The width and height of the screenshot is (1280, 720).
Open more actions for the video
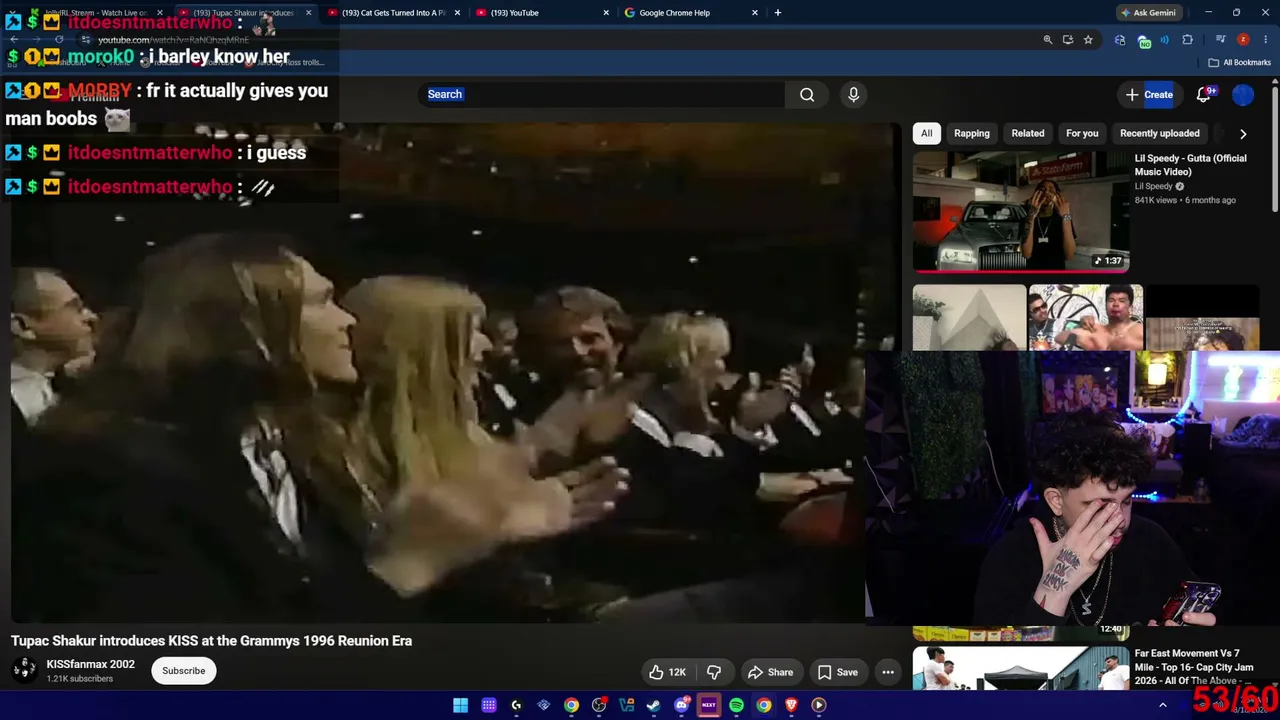(888, 672)
